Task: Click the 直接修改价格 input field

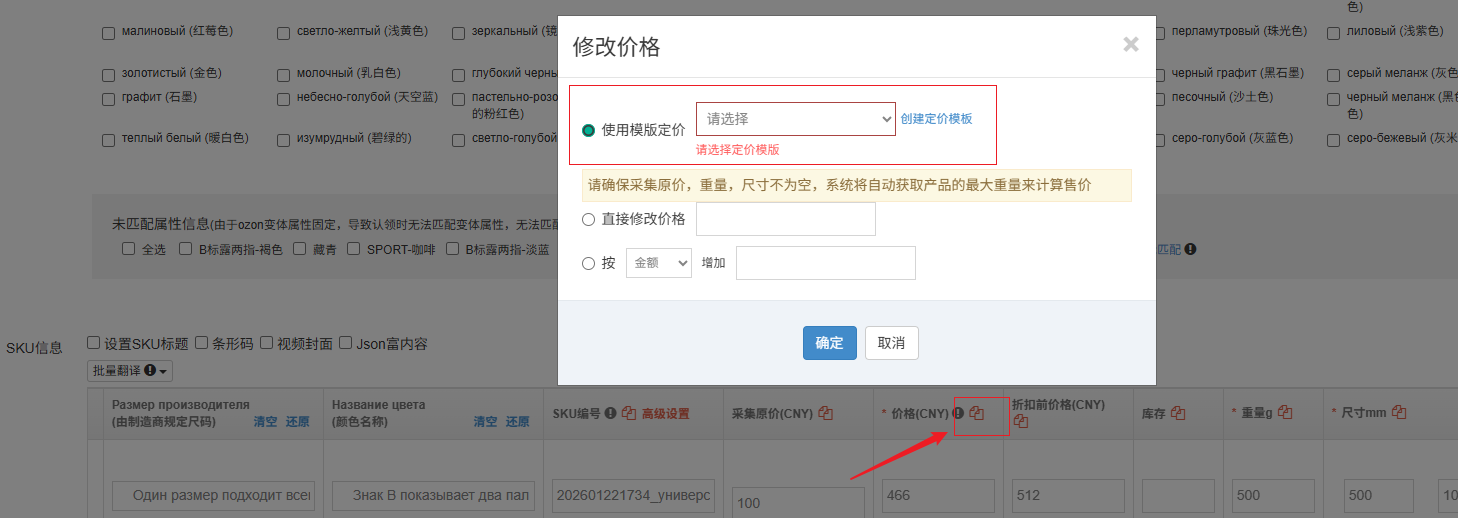Action: (785, 219)
